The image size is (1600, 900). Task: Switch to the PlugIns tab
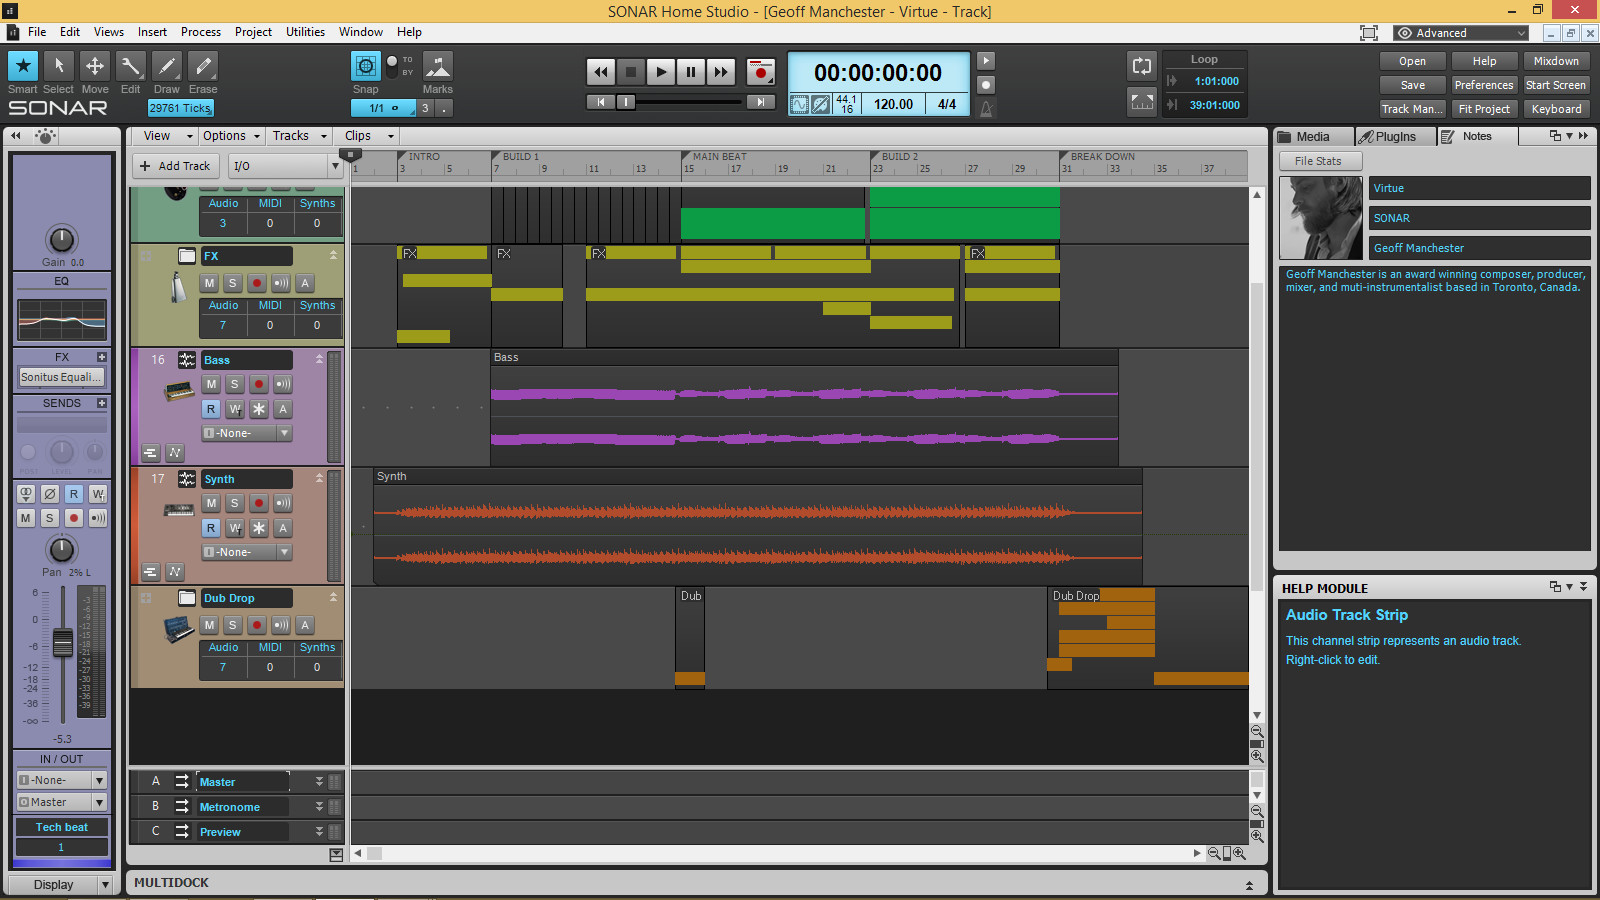[x=1395, y=136]
